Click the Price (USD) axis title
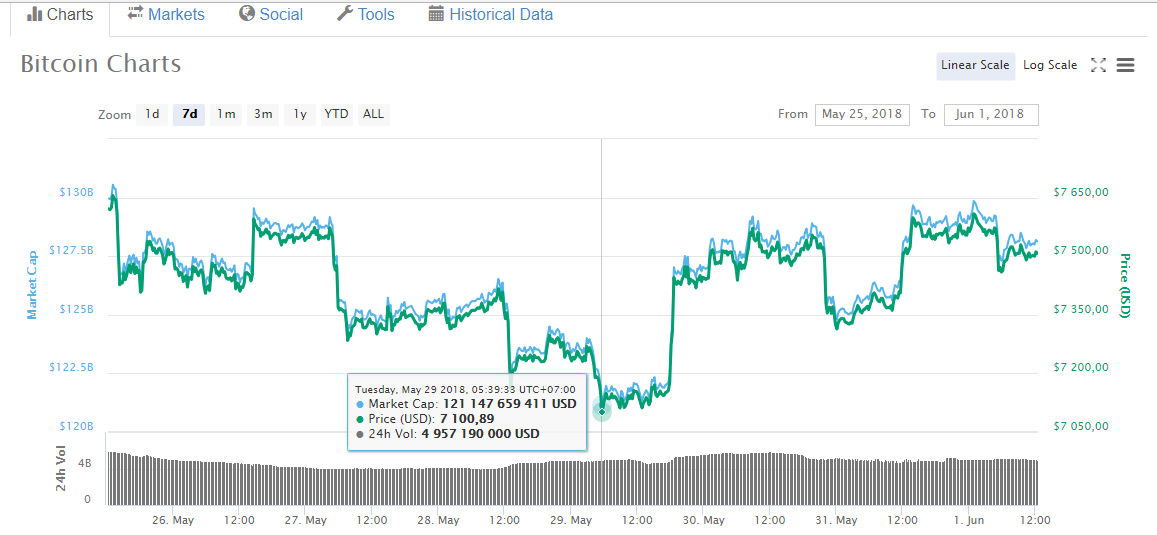Screen dimensions: 1157x535 tap(1125, 286)
